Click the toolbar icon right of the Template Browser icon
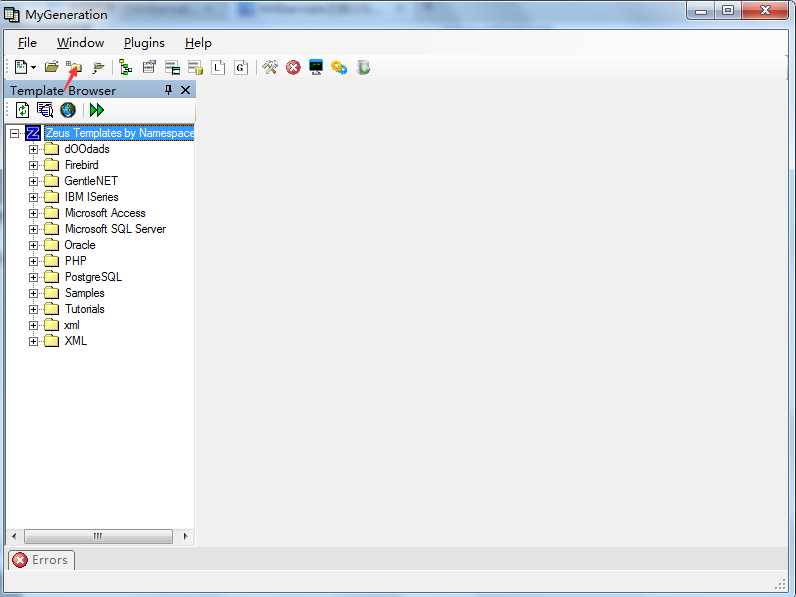This screenshot has width=796, height=597. click(98, 67)
